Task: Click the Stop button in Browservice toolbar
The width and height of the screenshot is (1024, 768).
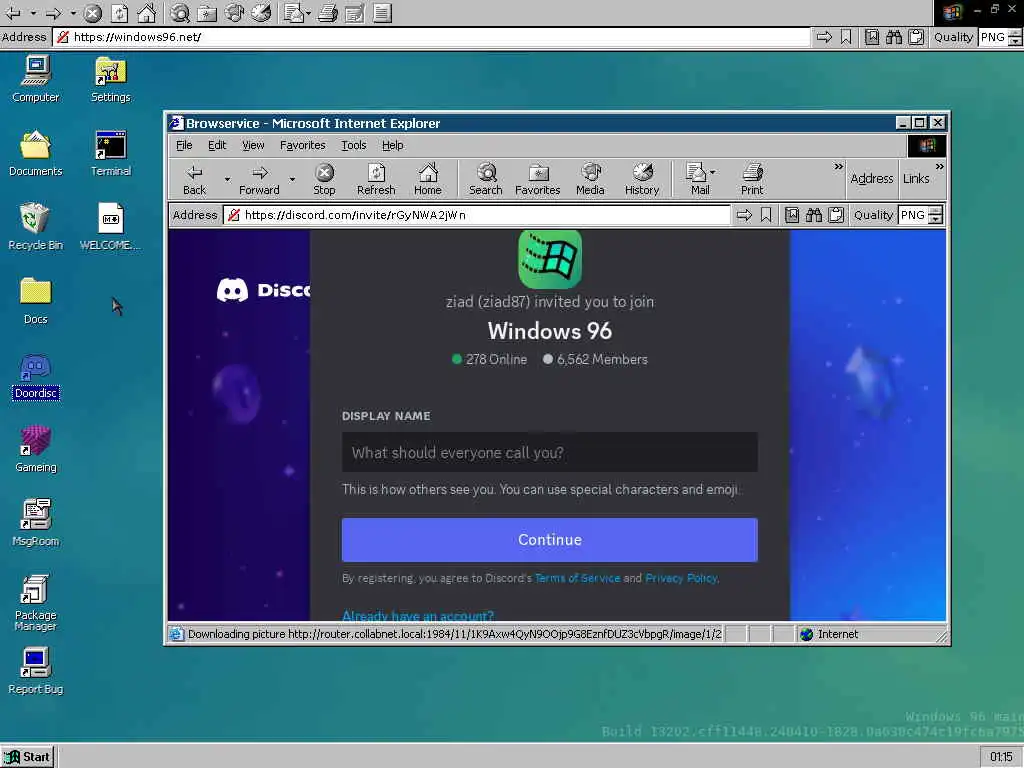Action: (x=324, y=179)
